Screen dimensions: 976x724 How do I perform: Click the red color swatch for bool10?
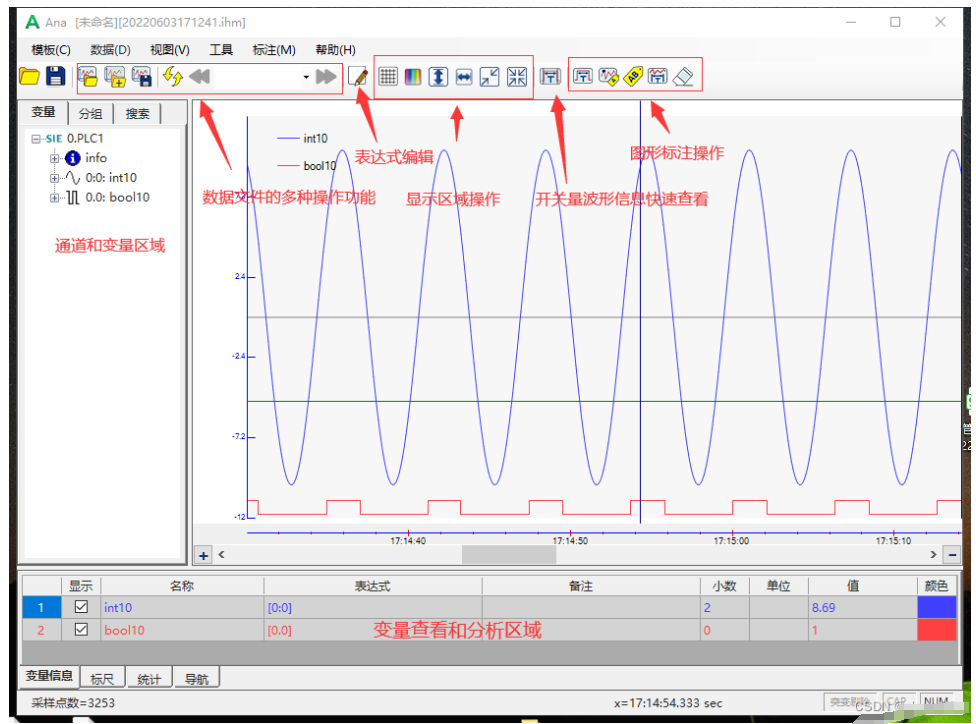pyautogui.click(x=936, y=630)
